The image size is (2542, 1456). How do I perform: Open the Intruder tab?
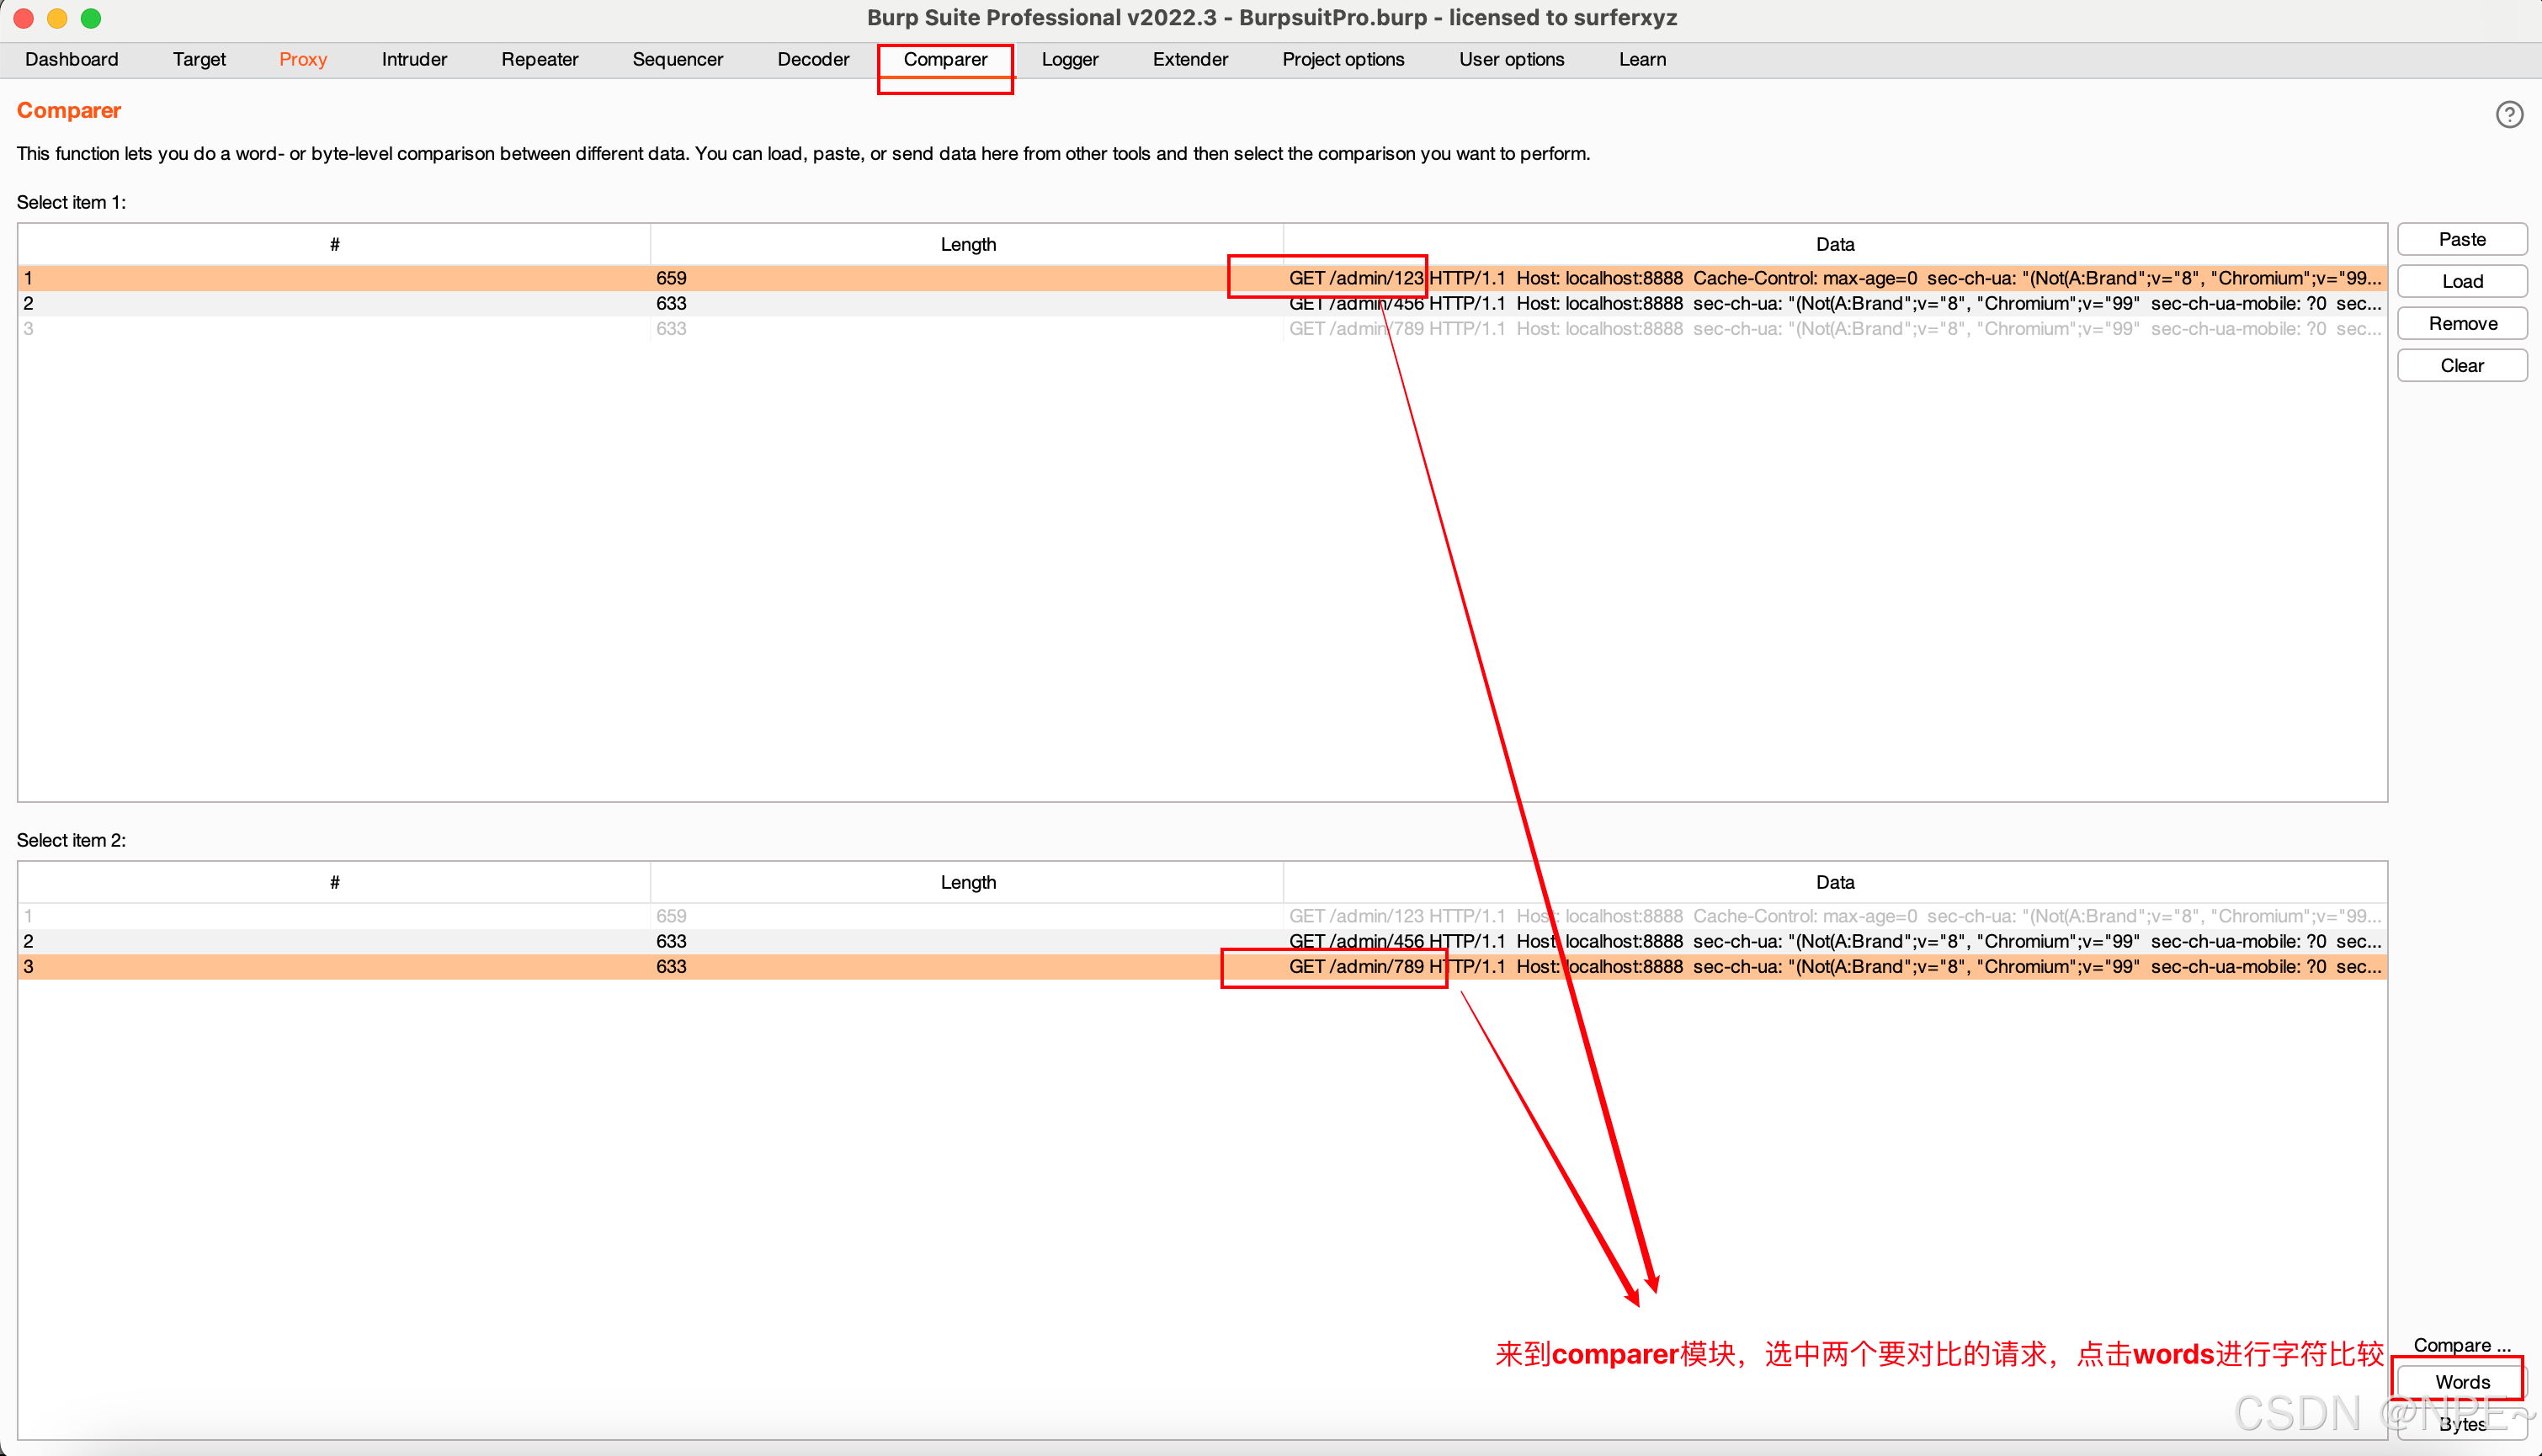(x=414, y=59)
